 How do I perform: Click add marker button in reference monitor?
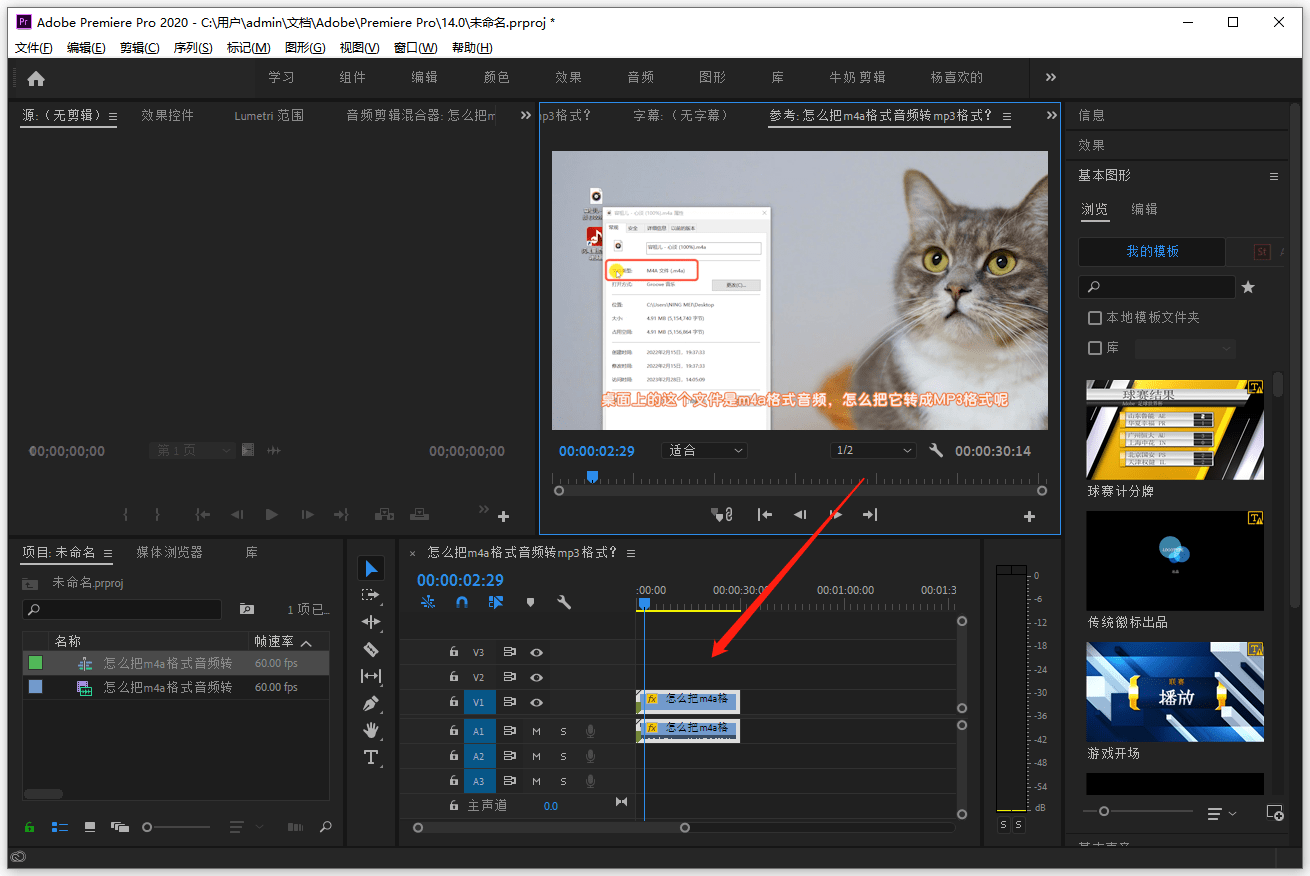point(722,514)
